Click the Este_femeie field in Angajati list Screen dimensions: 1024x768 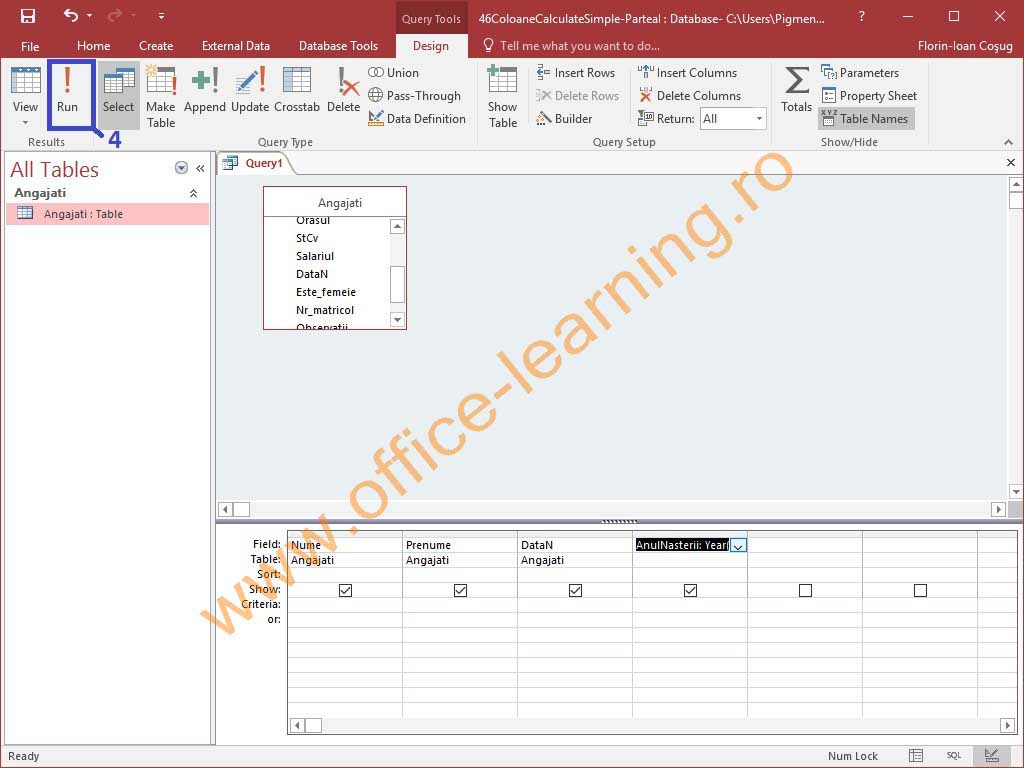coord(325,292)
